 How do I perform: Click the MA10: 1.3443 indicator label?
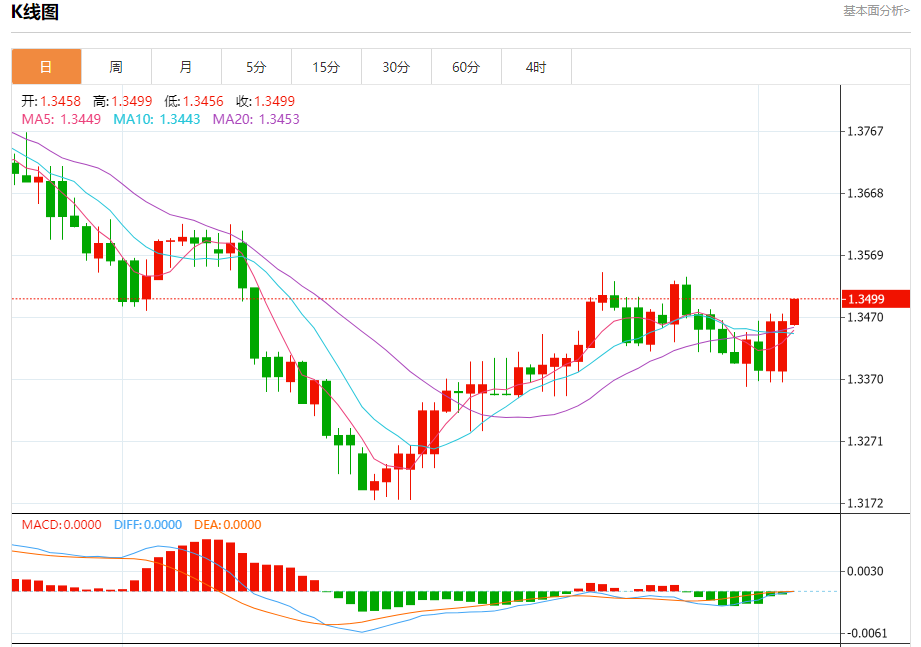[x=157, y=119]
